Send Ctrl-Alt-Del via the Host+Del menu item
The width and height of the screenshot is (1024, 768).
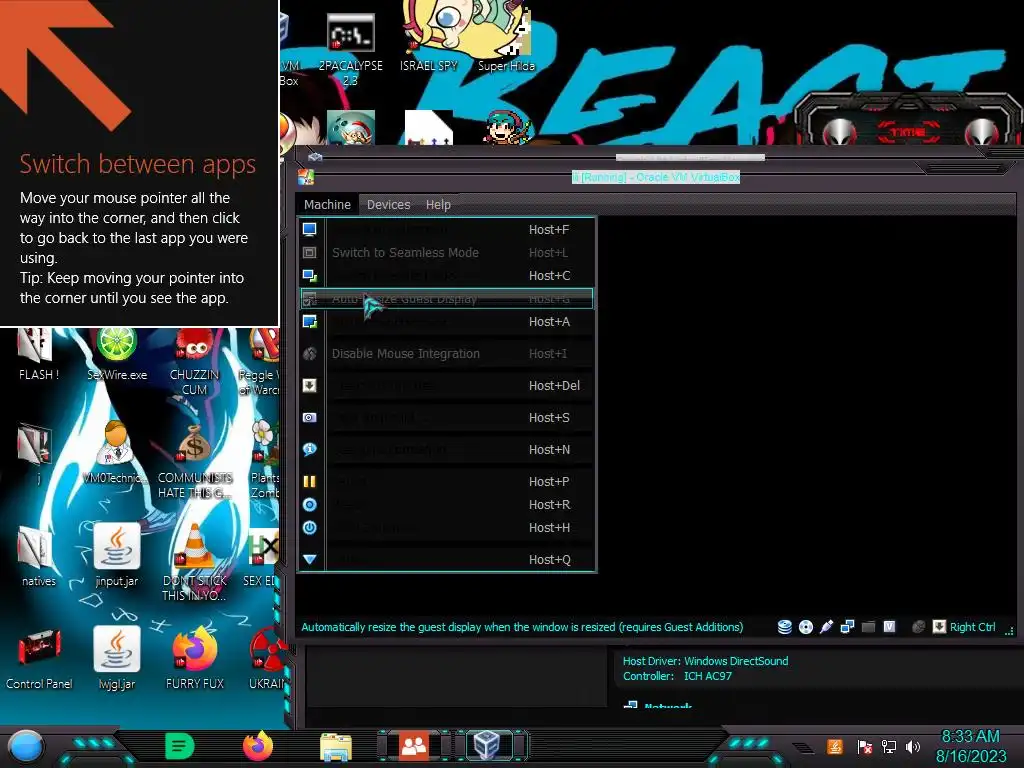(x=447, y=385)
